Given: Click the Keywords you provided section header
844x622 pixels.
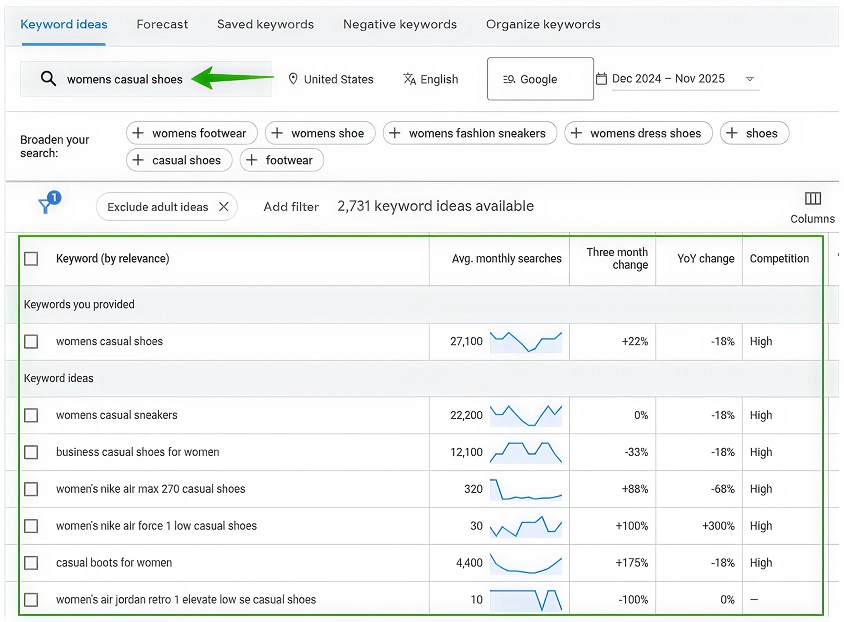Looking at the screenshot, I should pyautogui.click(x=79, y=305).
